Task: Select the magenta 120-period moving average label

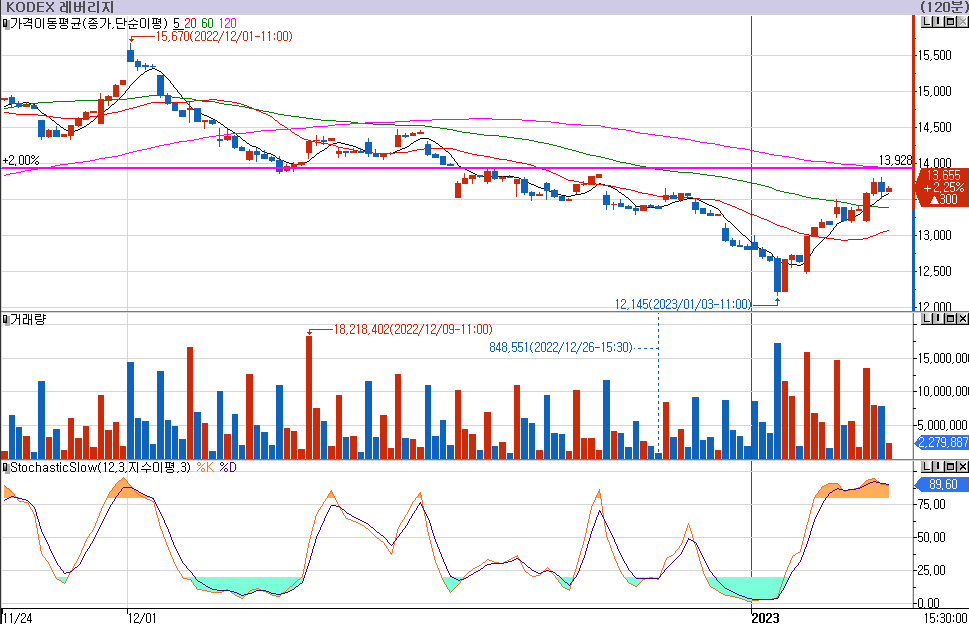Action: click(227, 23)
